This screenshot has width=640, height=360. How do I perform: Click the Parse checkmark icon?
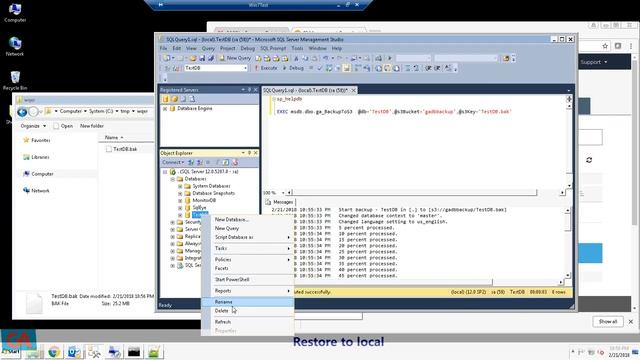pyautogui.click(x=320, y=68)
